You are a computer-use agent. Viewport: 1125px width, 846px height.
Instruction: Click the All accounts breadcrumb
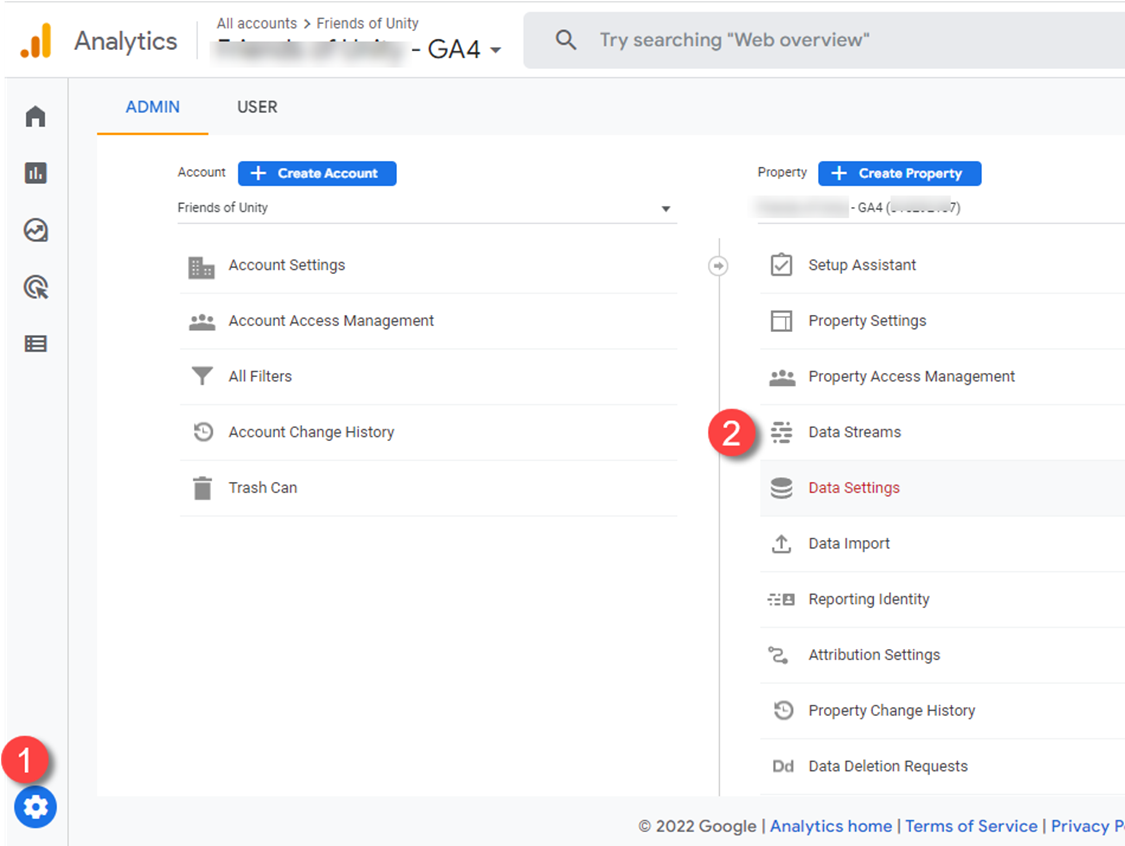tap(257, 24)
